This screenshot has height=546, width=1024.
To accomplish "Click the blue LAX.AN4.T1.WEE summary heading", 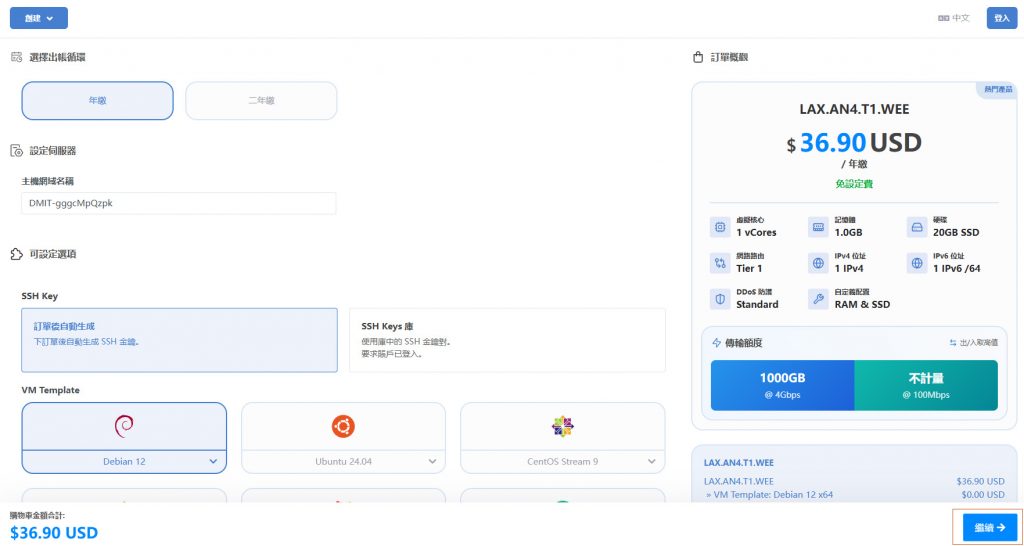I will (739, 462).
